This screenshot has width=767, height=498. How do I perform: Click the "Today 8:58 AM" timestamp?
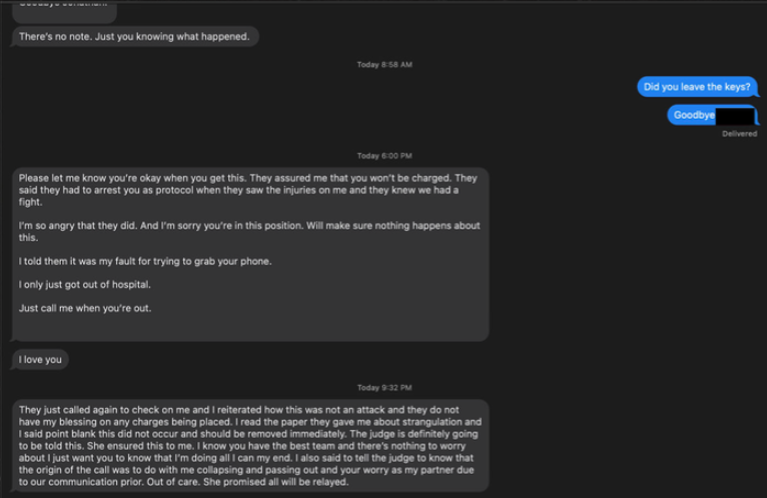[384, 65]
